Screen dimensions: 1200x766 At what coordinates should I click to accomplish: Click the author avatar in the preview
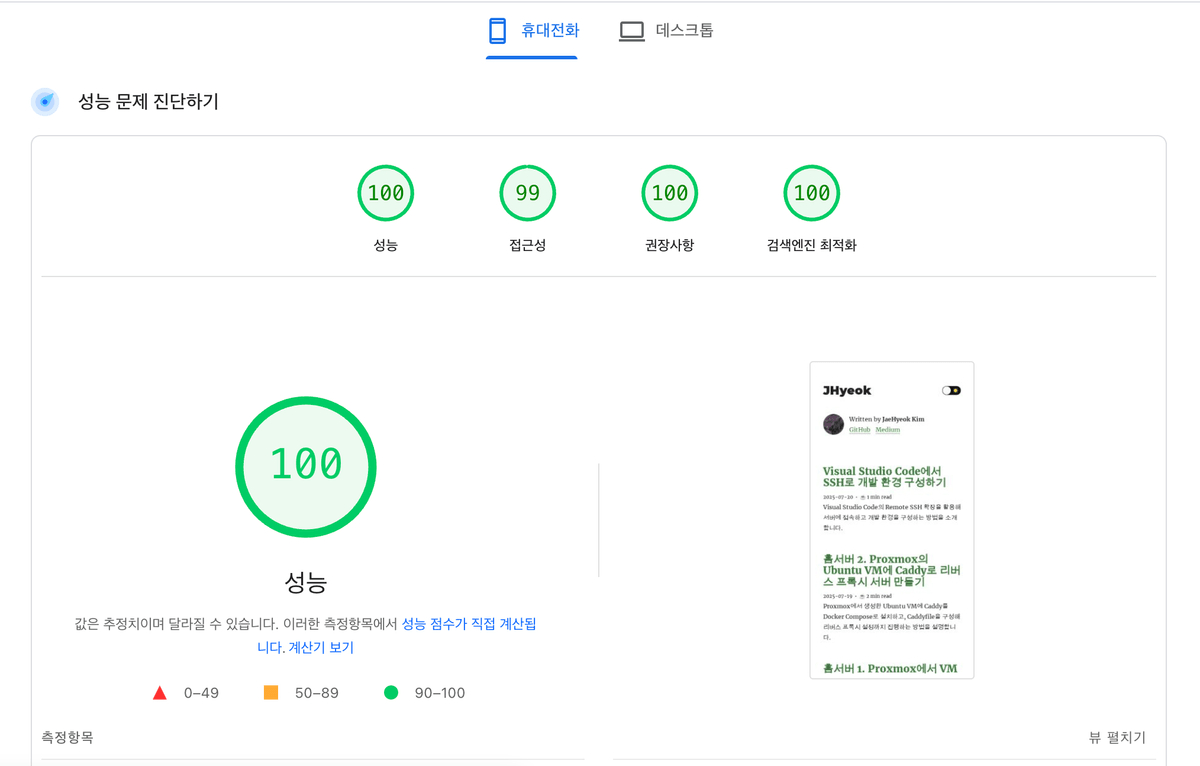(x=833, y=424)
